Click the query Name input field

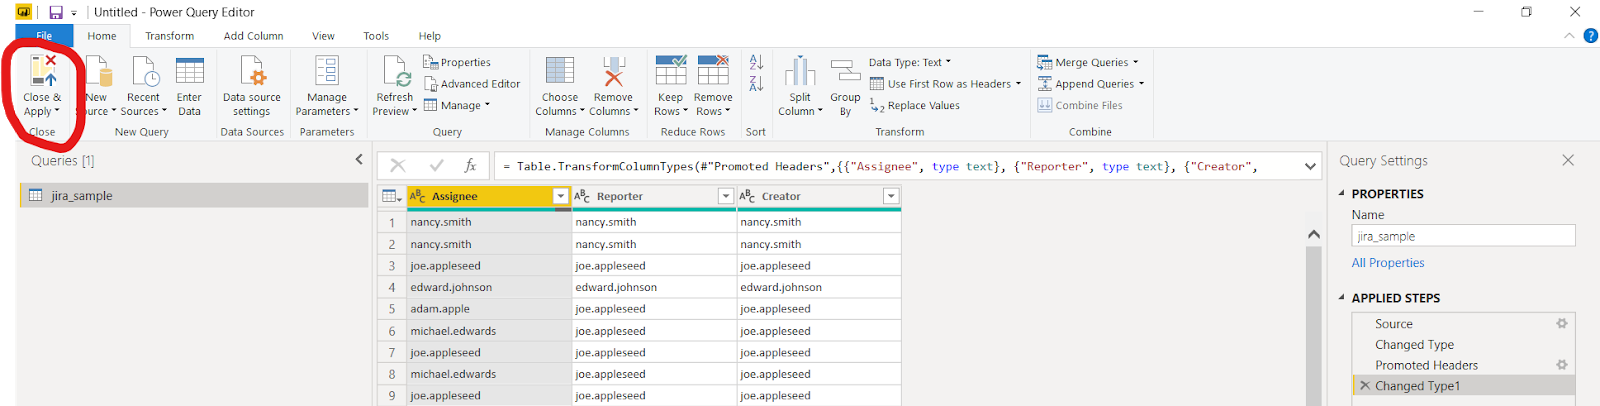(1462, 237)
